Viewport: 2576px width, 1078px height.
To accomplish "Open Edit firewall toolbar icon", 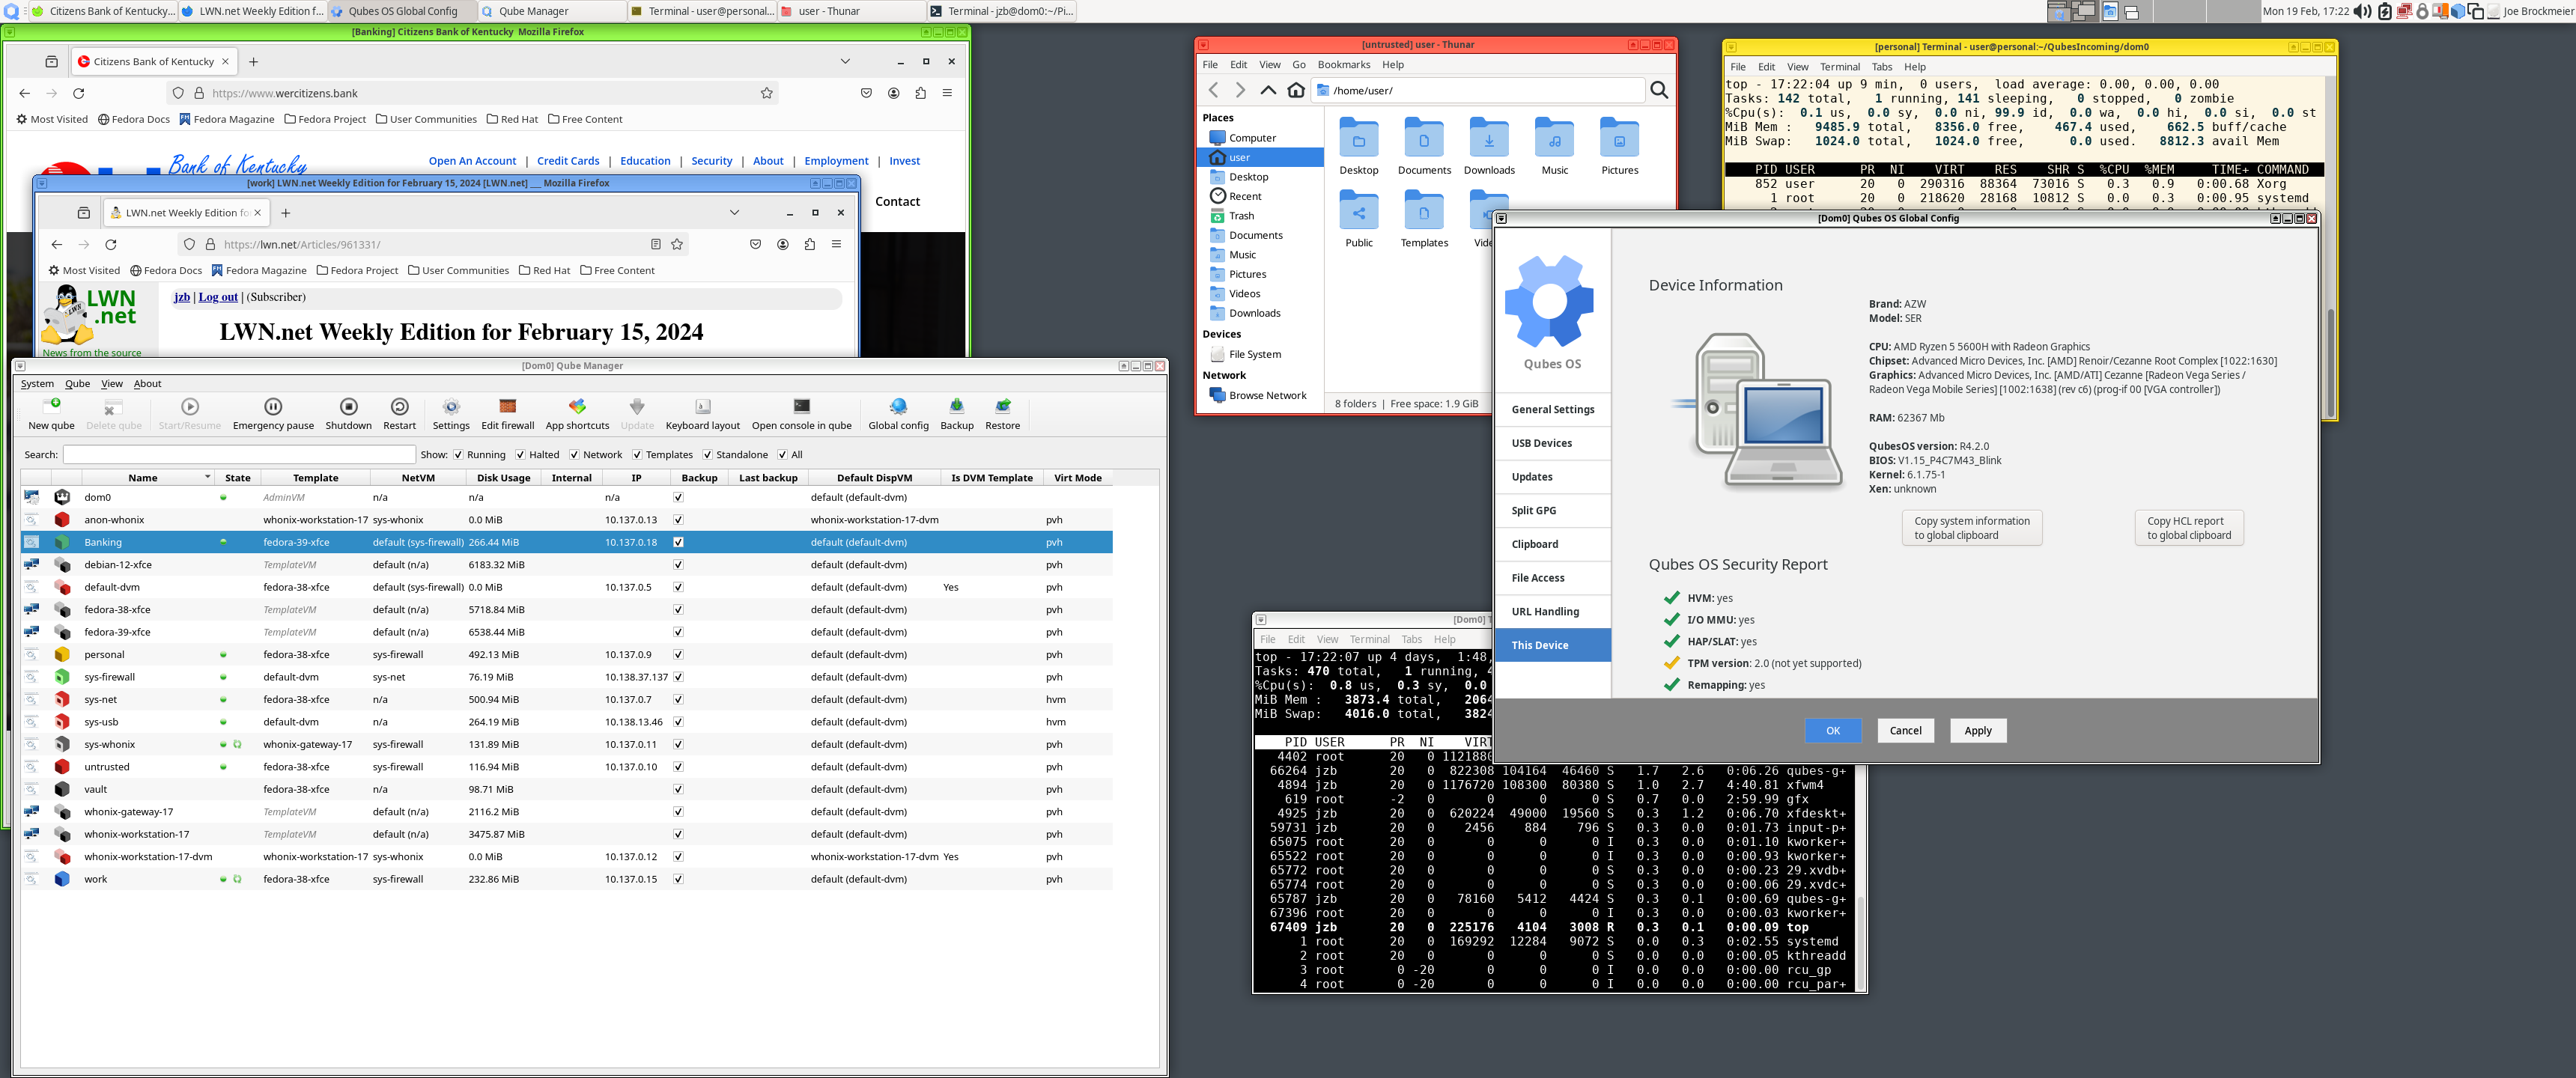I will 508,406.
